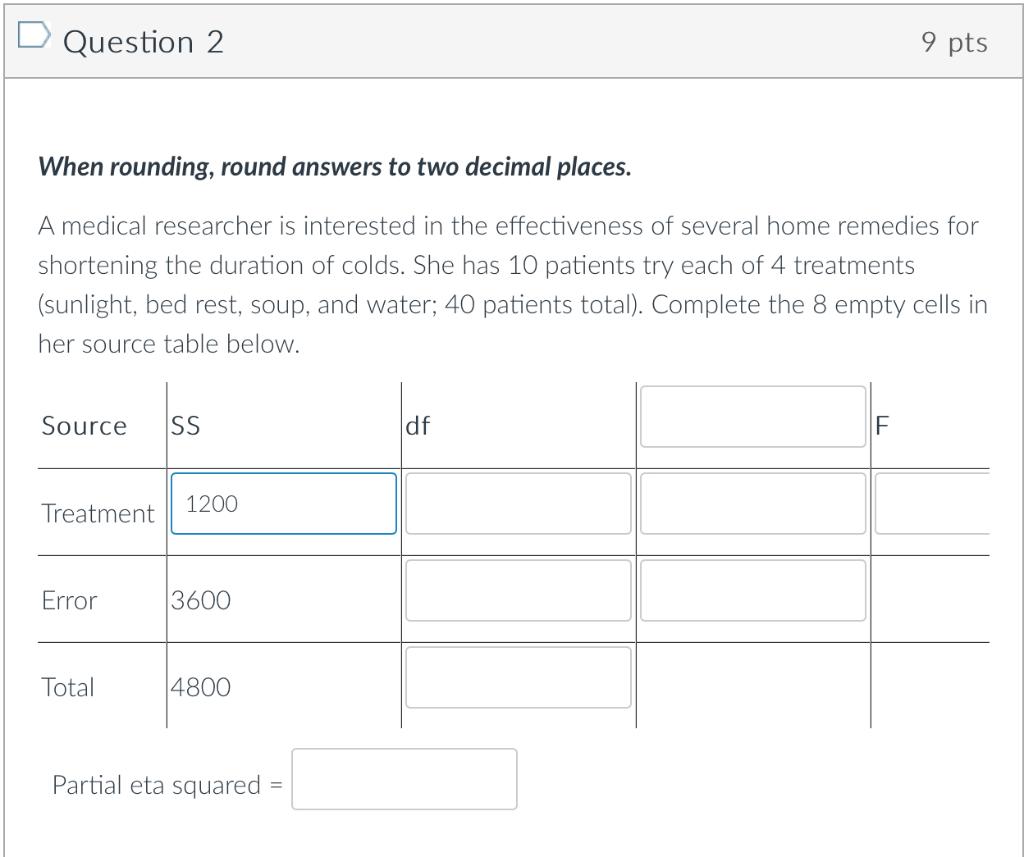Image resolution: width=1024 pixels, height=857 pixels.
Task: Click the Question 2 heading
Action: point(142,41)
